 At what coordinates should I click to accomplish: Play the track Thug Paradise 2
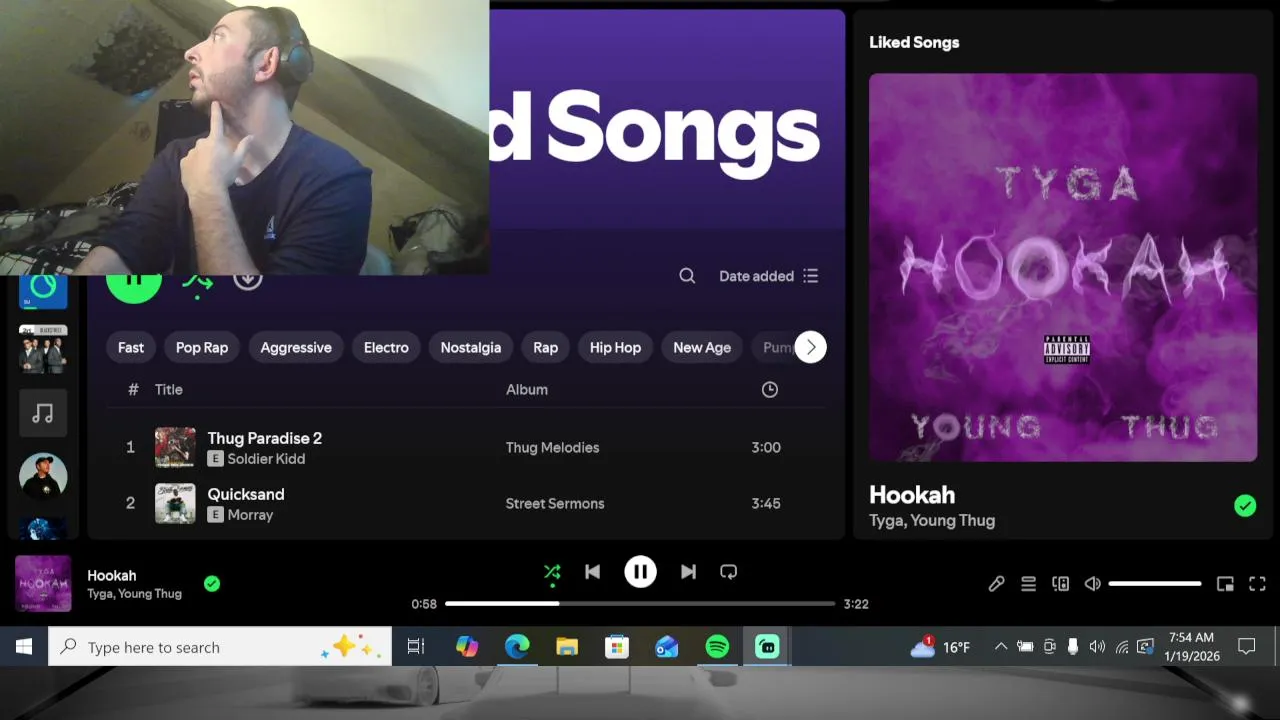pos(265,438)
